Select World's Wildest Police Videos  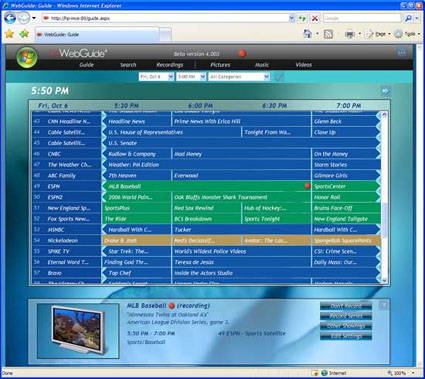coord(241,251)
